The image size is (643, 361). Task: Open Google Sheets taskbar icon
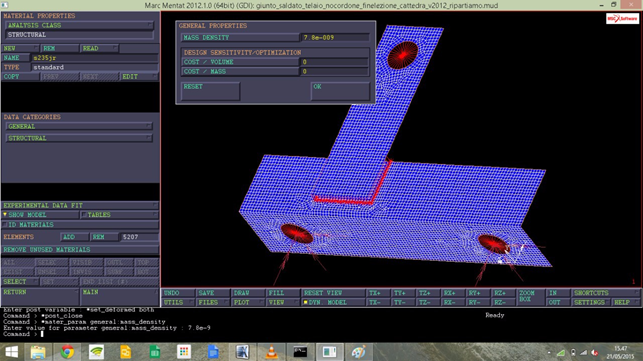coord(155,352)
